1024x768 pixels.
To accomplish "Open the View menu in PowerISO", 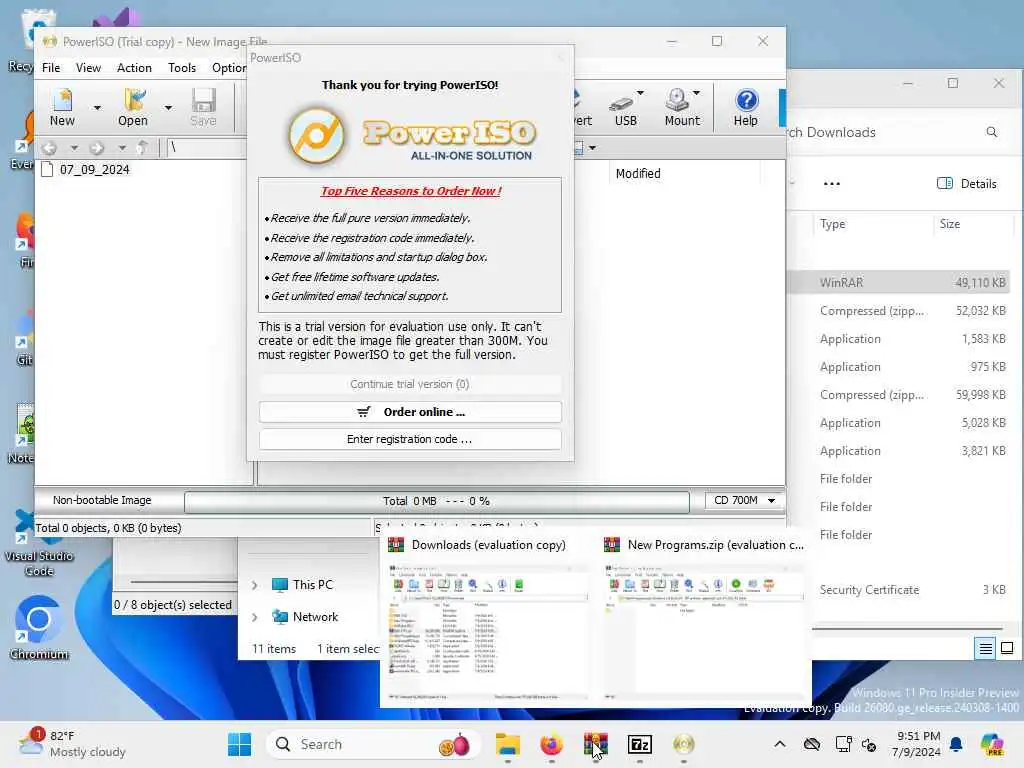I will (88, 68).
